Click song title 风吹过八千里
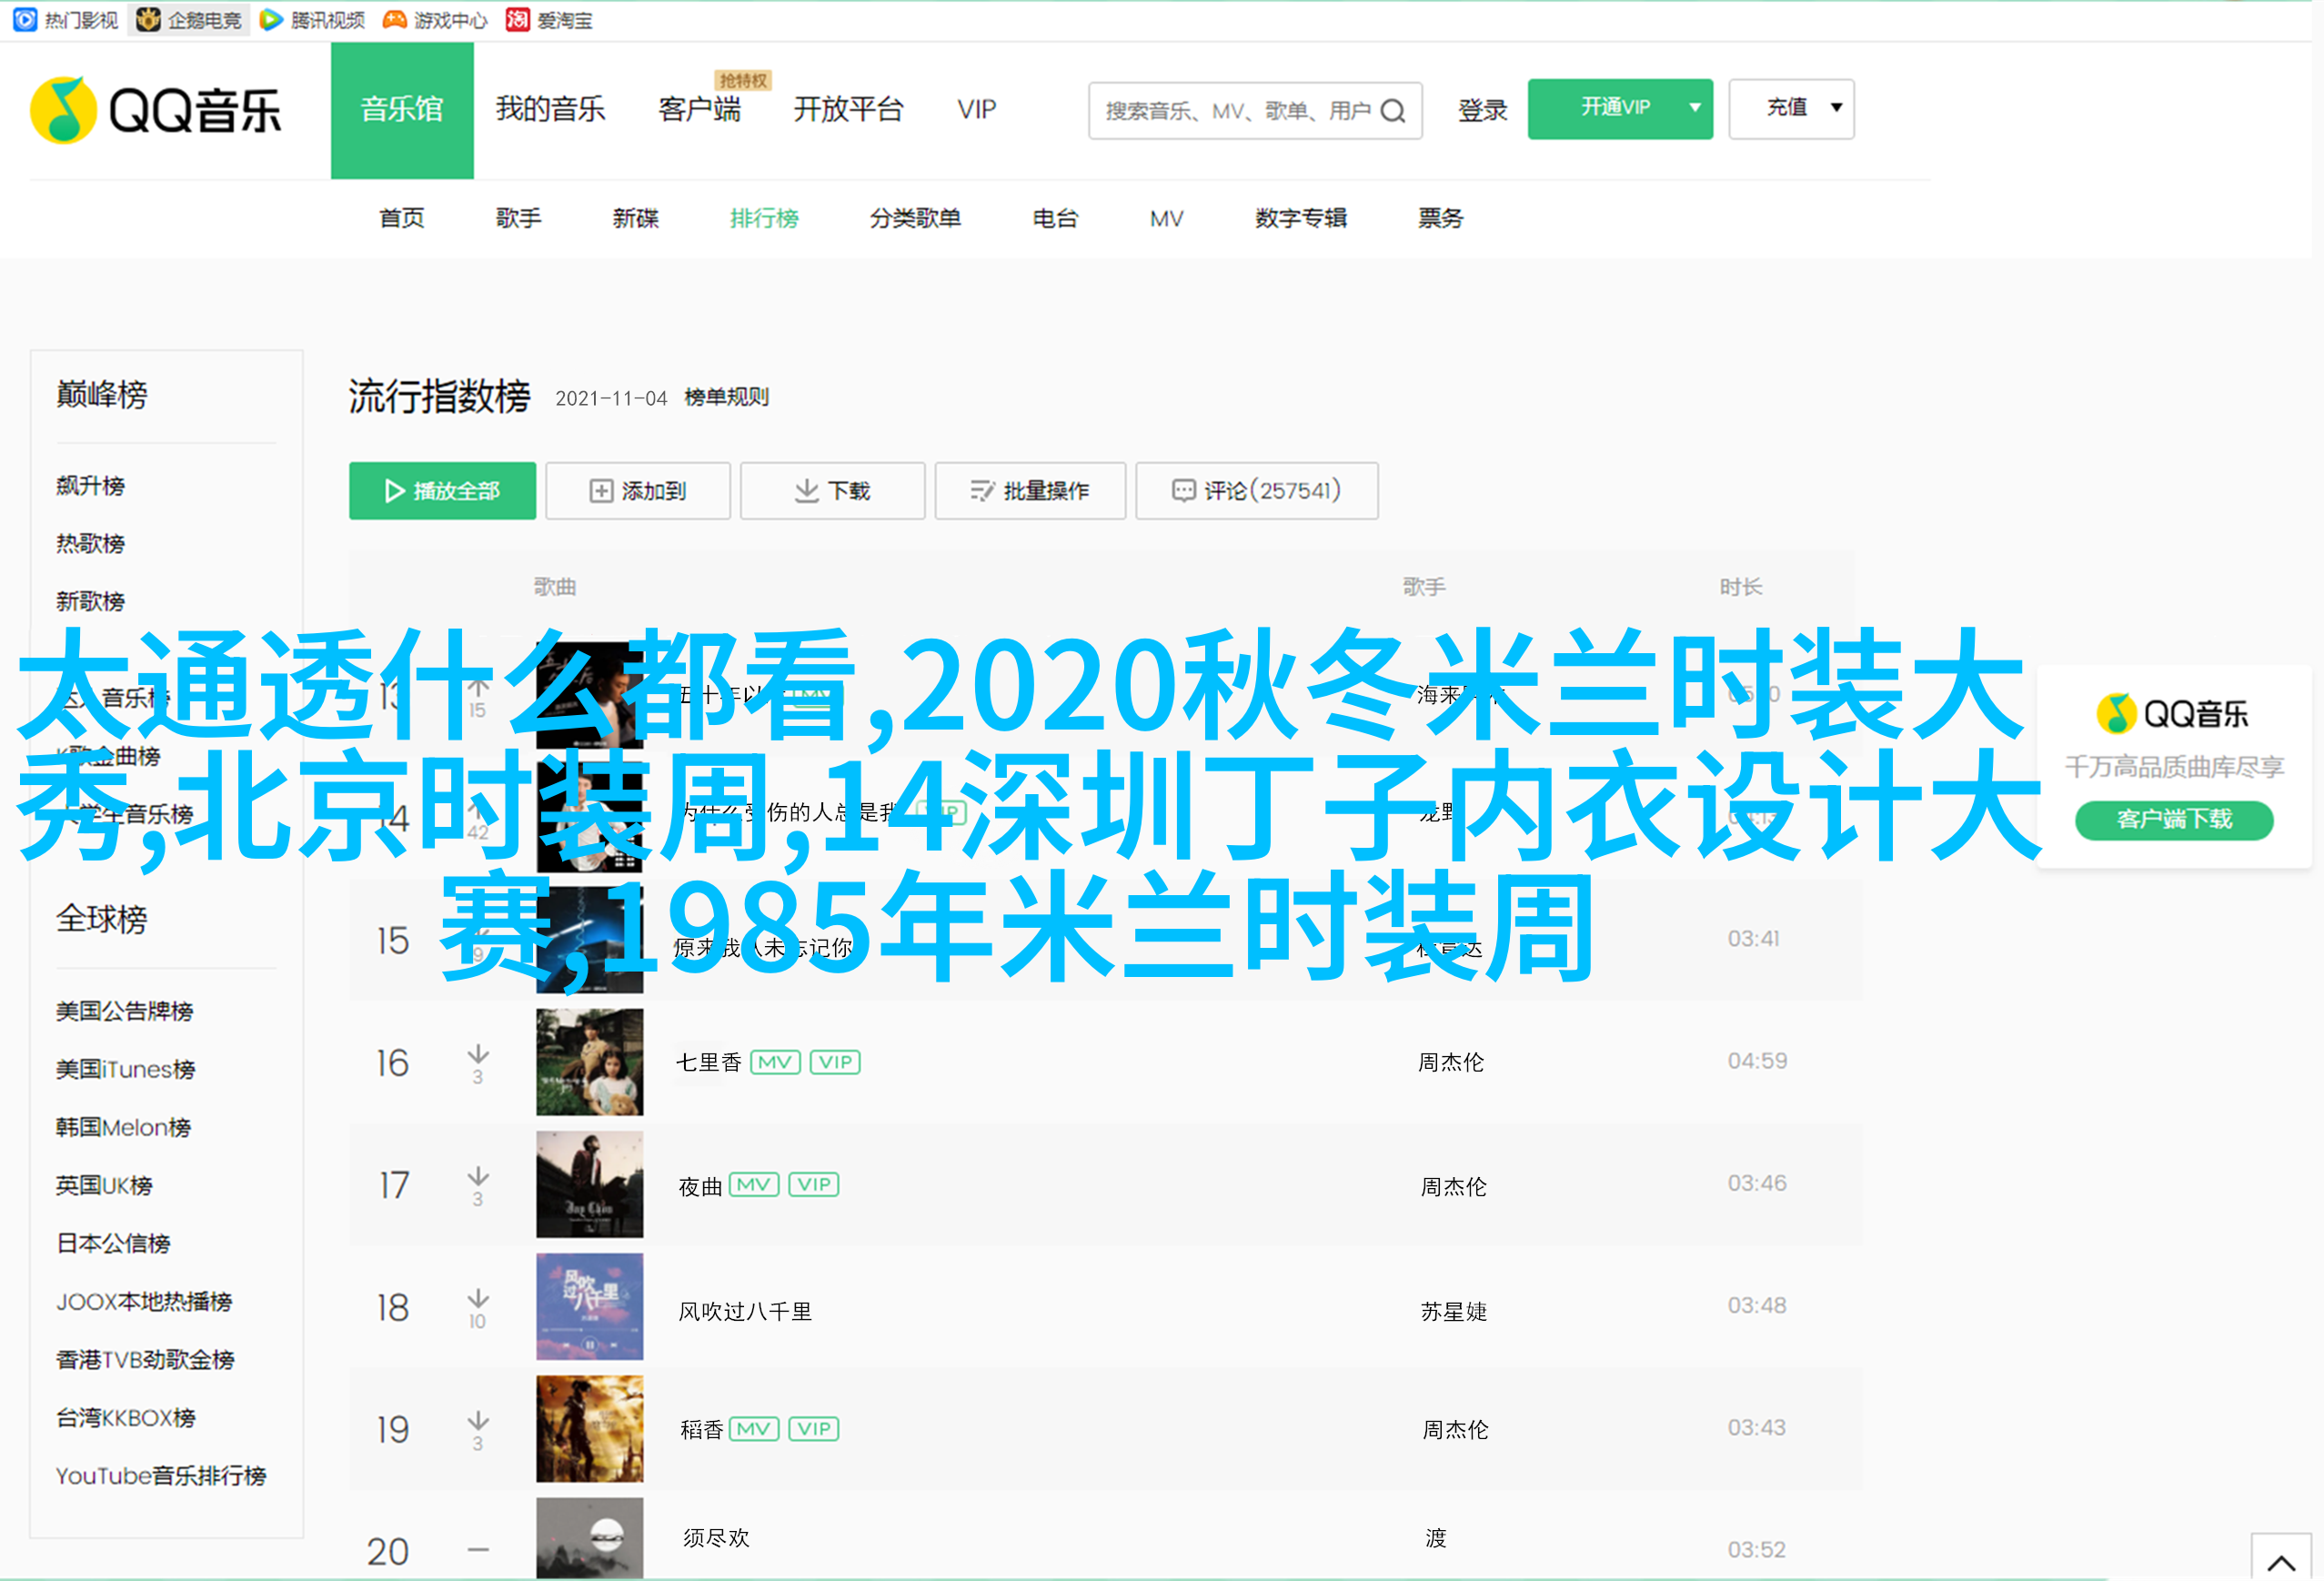This screenshot has width=2324, height=1581. (745, 1311)
